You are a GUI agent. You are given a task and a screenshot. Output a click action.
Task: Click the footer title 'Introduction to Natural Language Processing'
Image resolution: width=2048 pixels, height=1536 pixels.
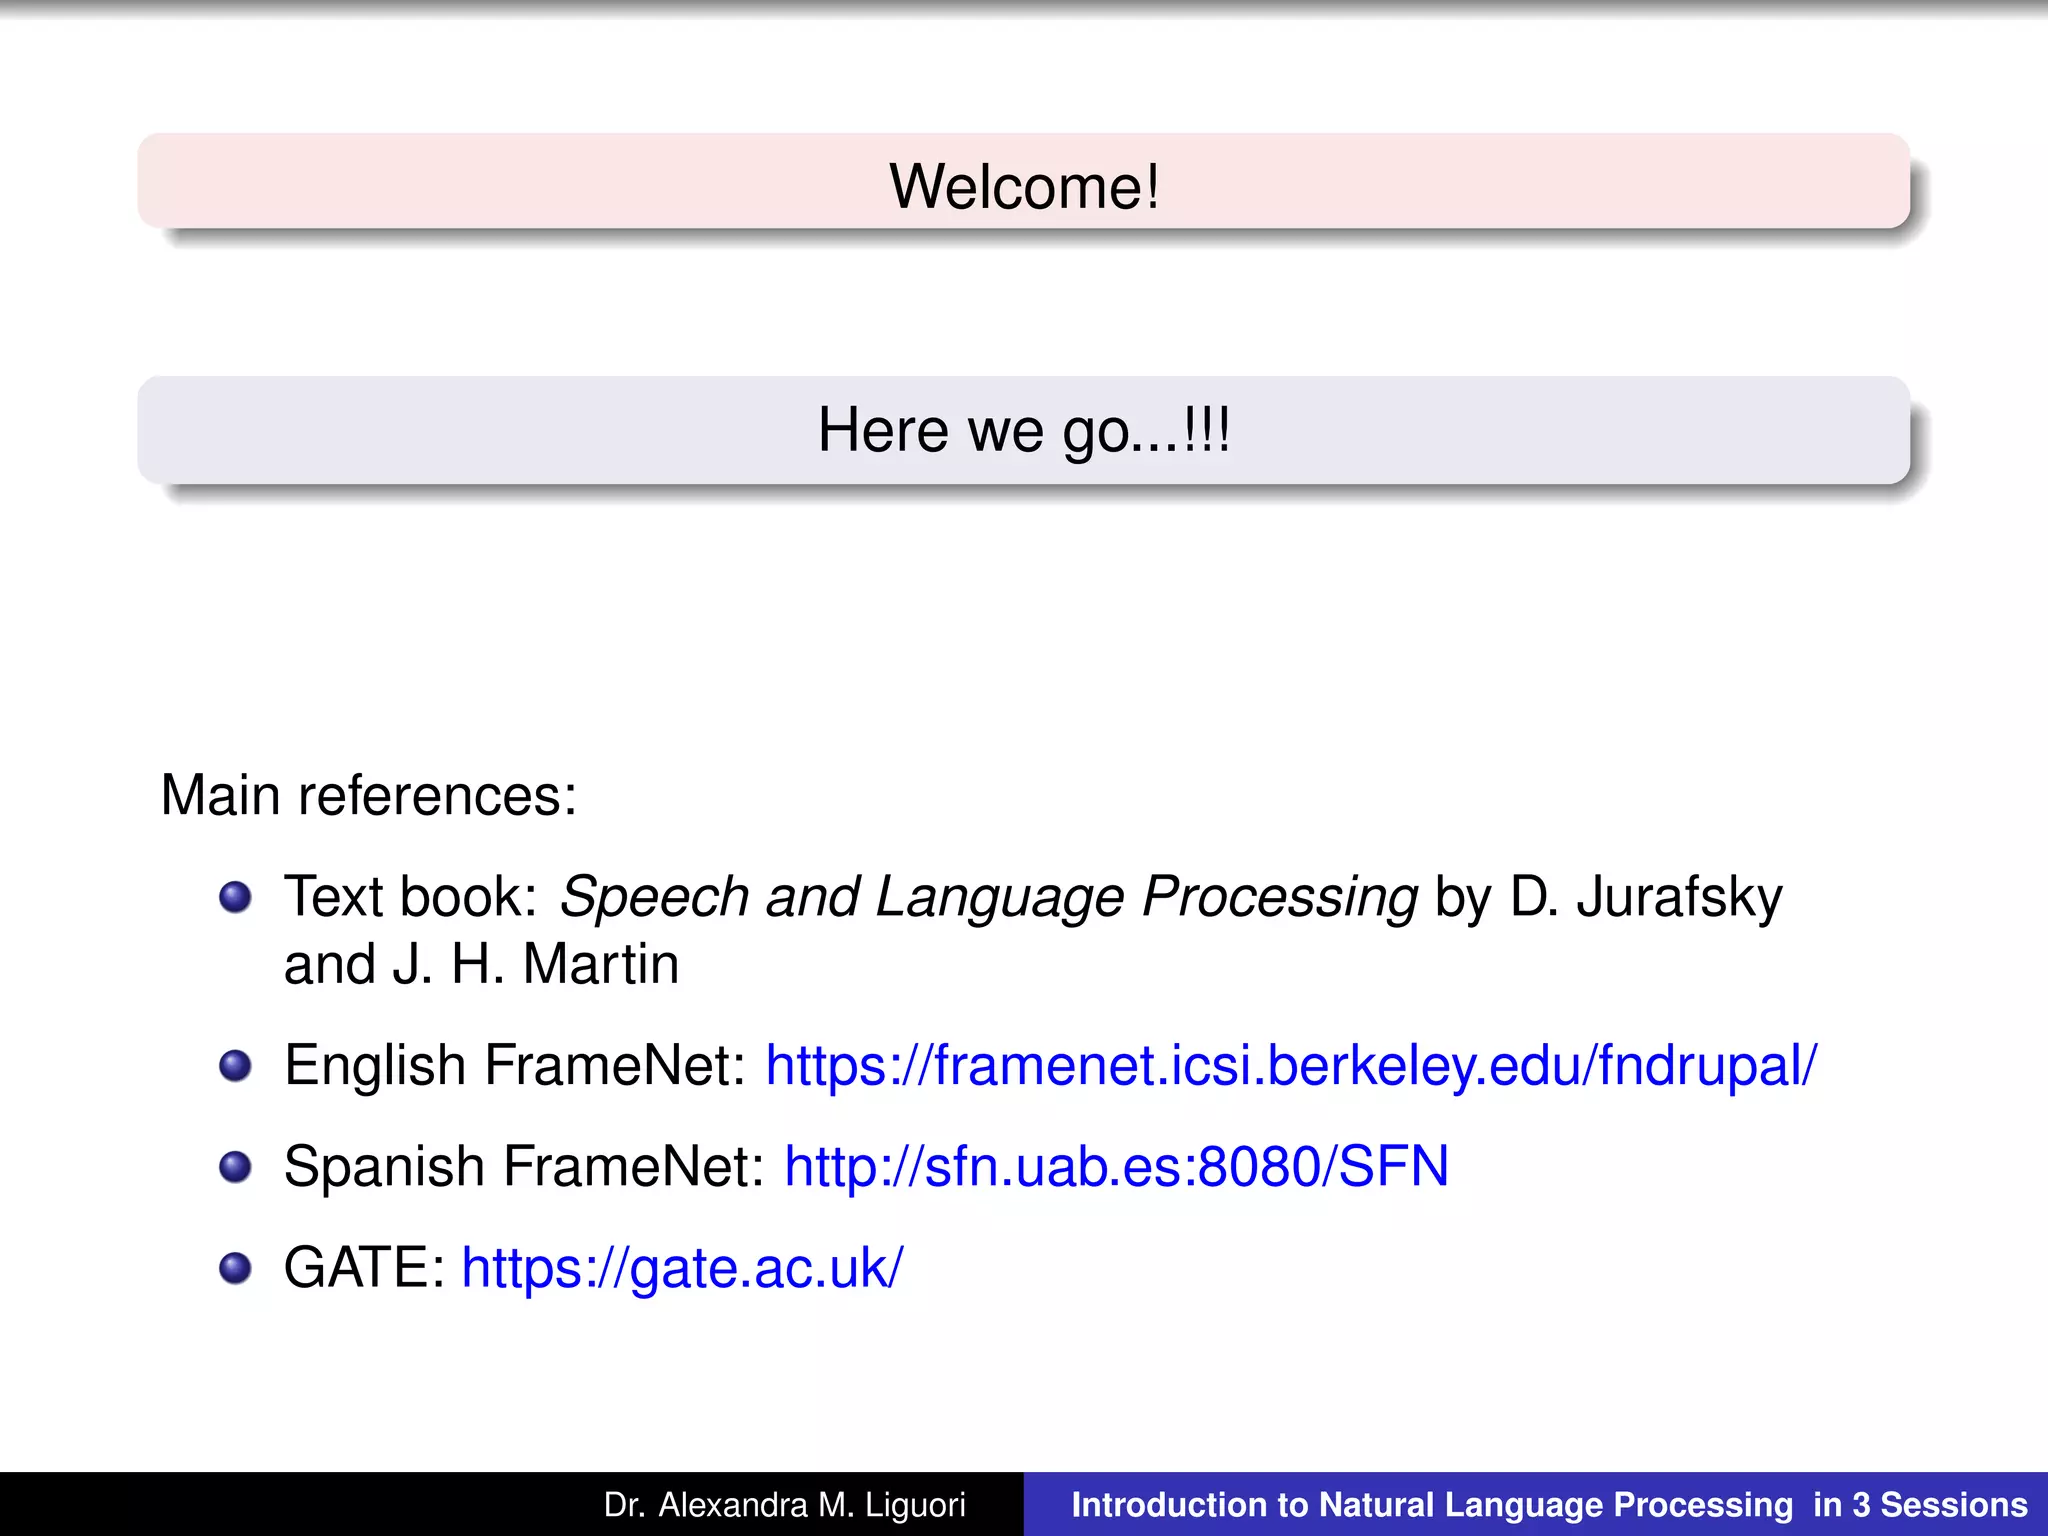(x=1432, y=1505)
